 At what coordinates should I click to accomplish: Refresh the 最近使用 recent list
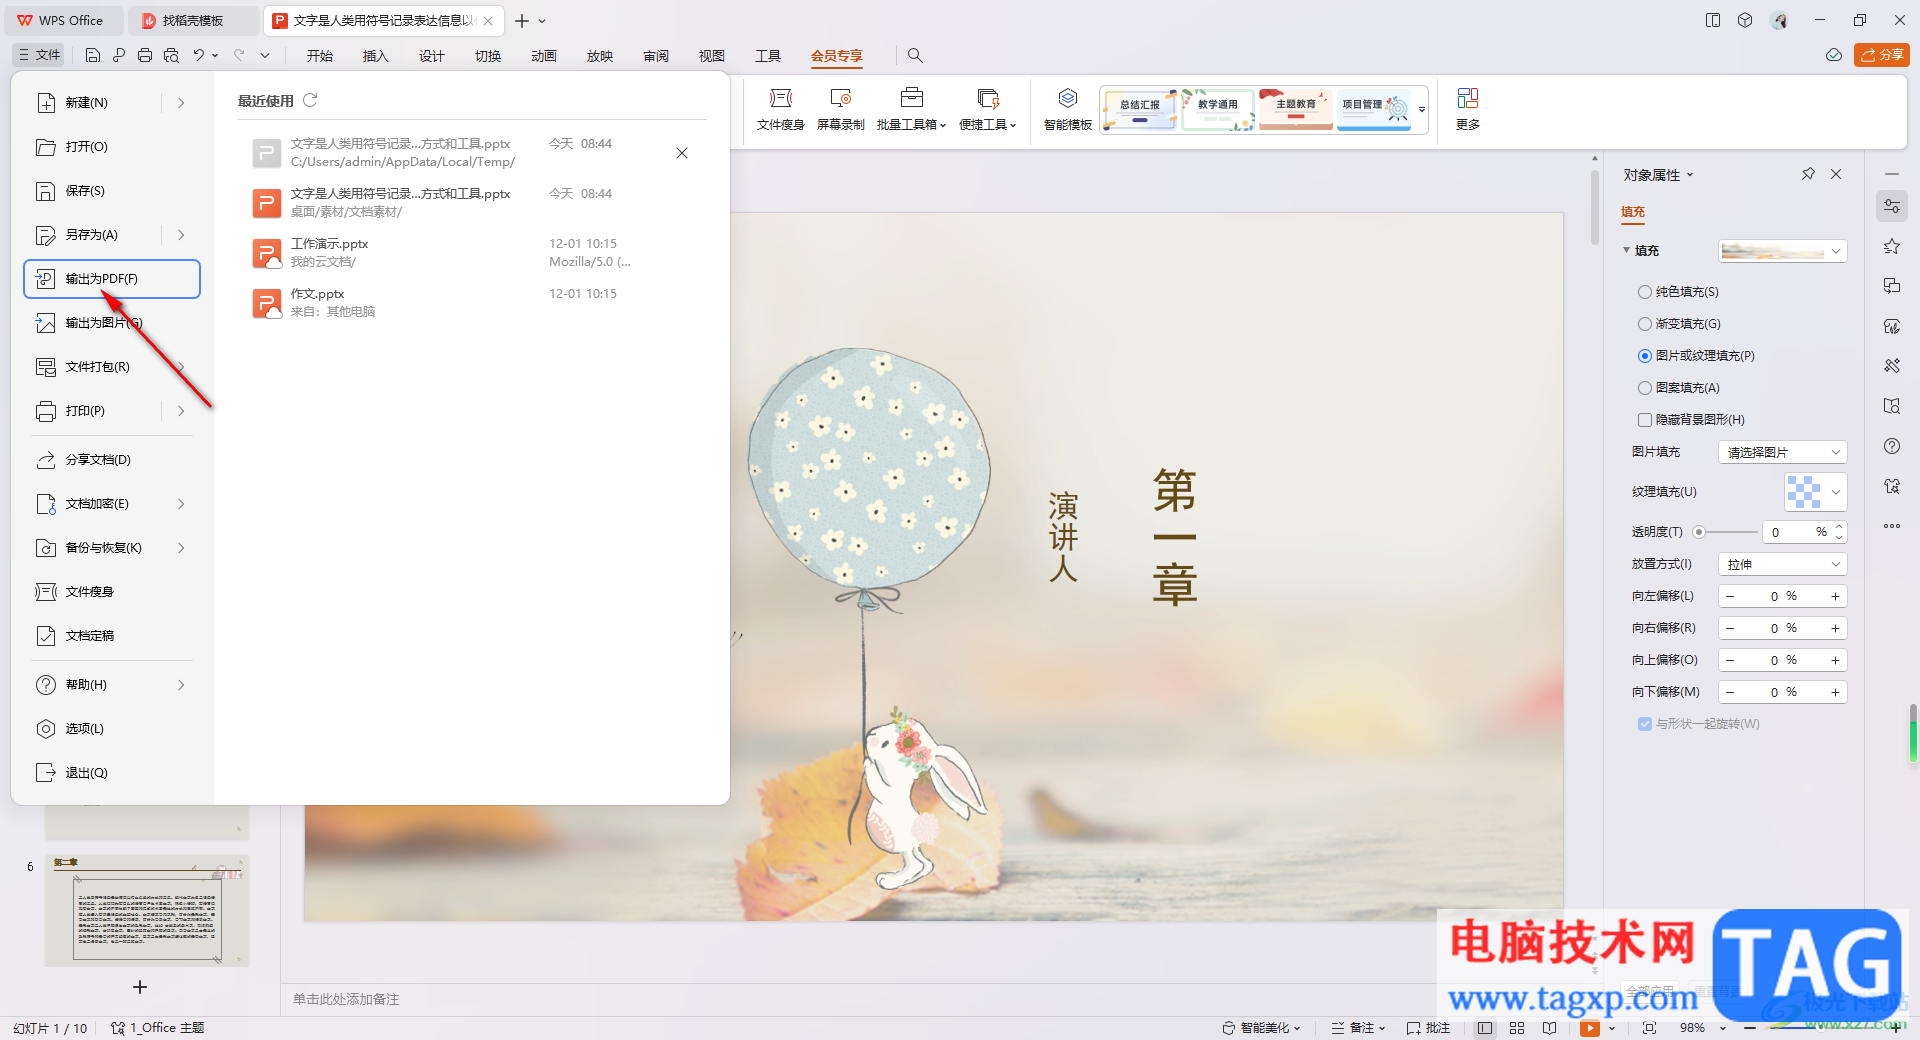pos(310,100)
